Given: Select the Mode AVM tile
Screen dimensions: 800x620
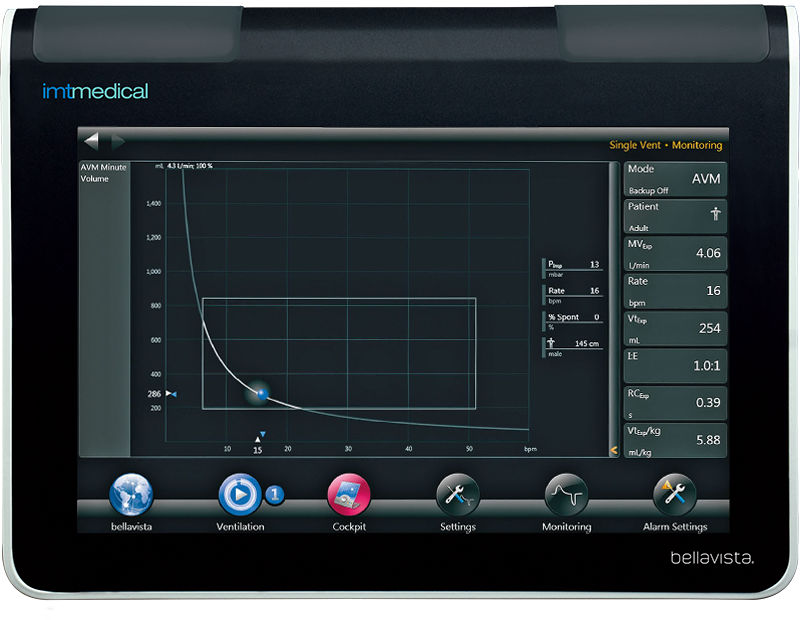Looking at the screenshot, I should pos(675,179).
